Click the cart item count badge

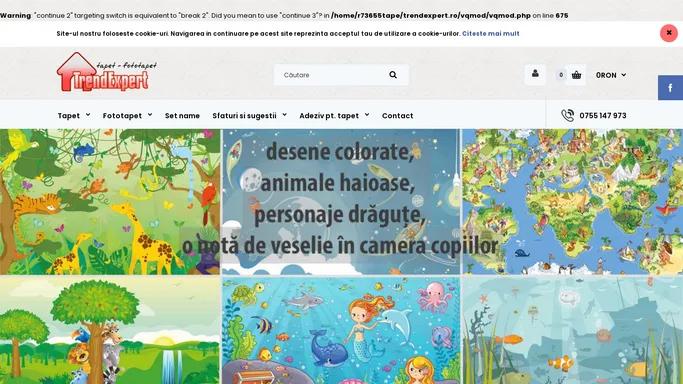tap(561, 75)
